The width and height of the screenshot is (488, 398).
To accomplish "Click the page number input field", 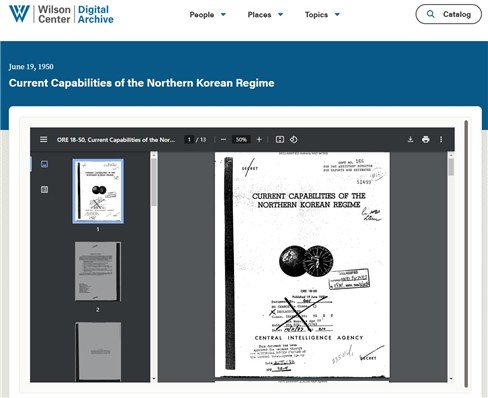I will (189, 139).
